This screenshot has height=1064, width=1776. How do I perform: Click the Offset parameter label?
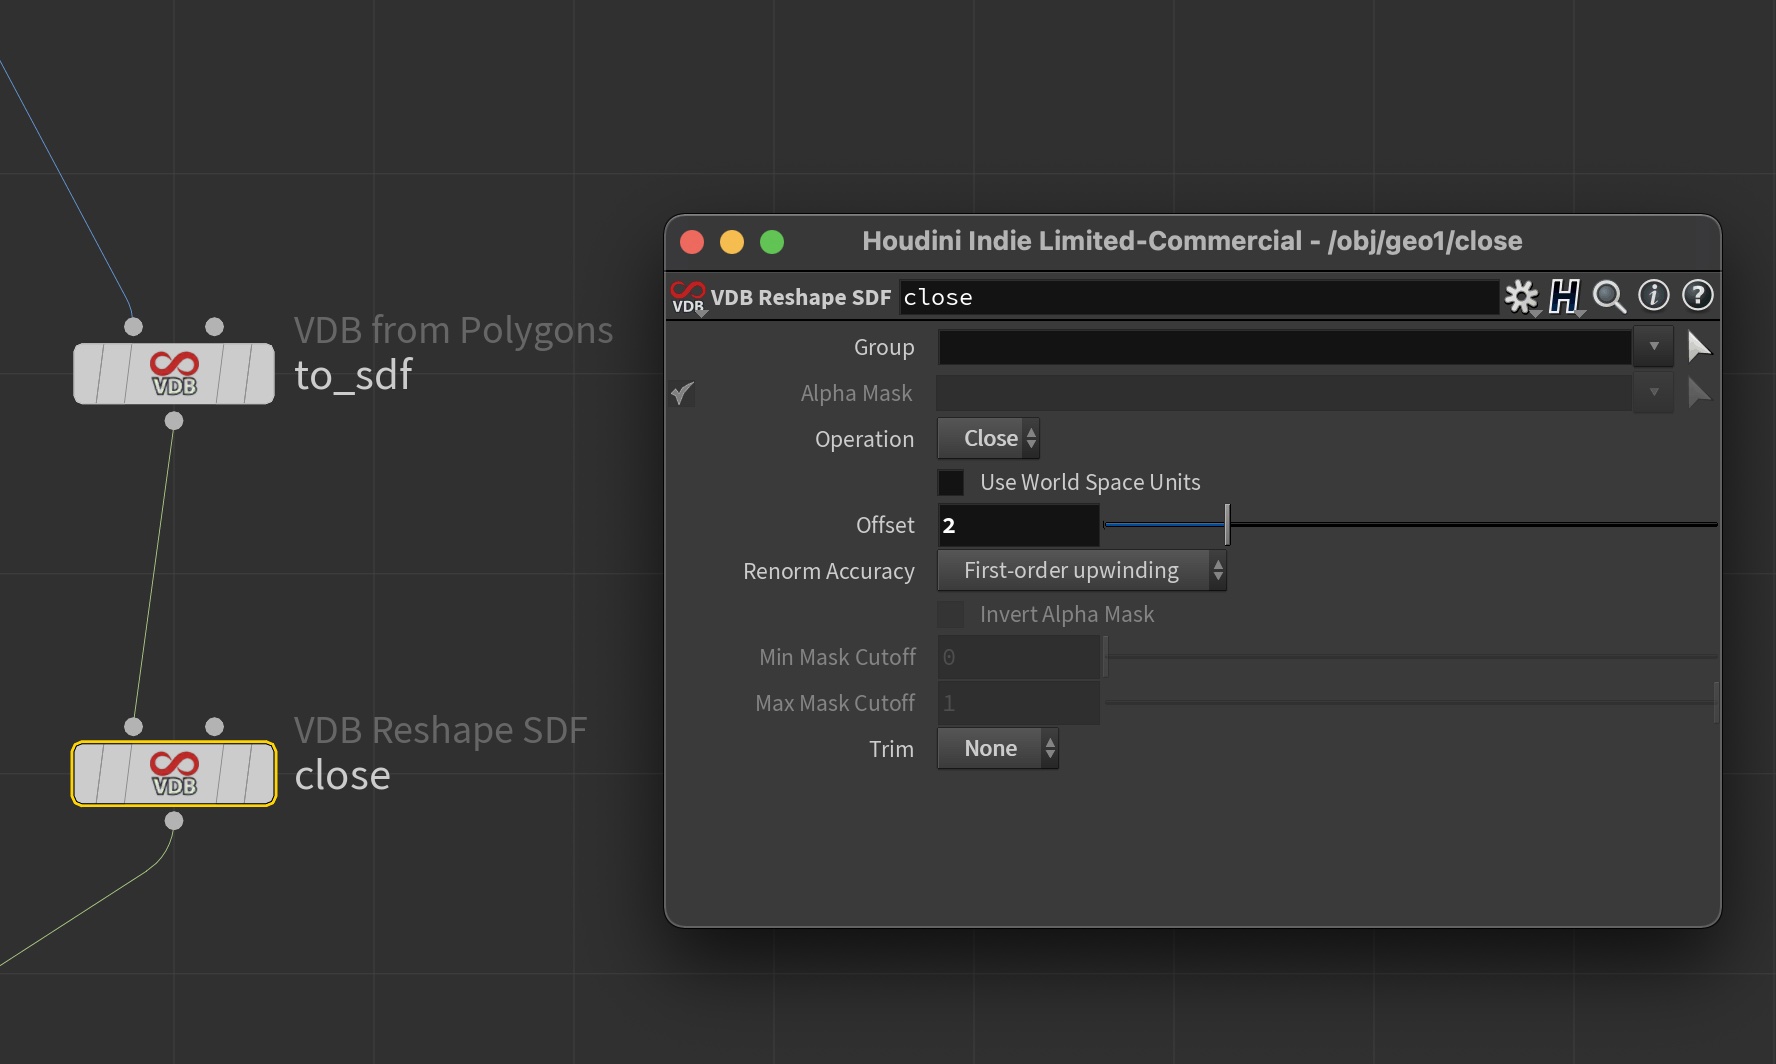coord(885,525)
